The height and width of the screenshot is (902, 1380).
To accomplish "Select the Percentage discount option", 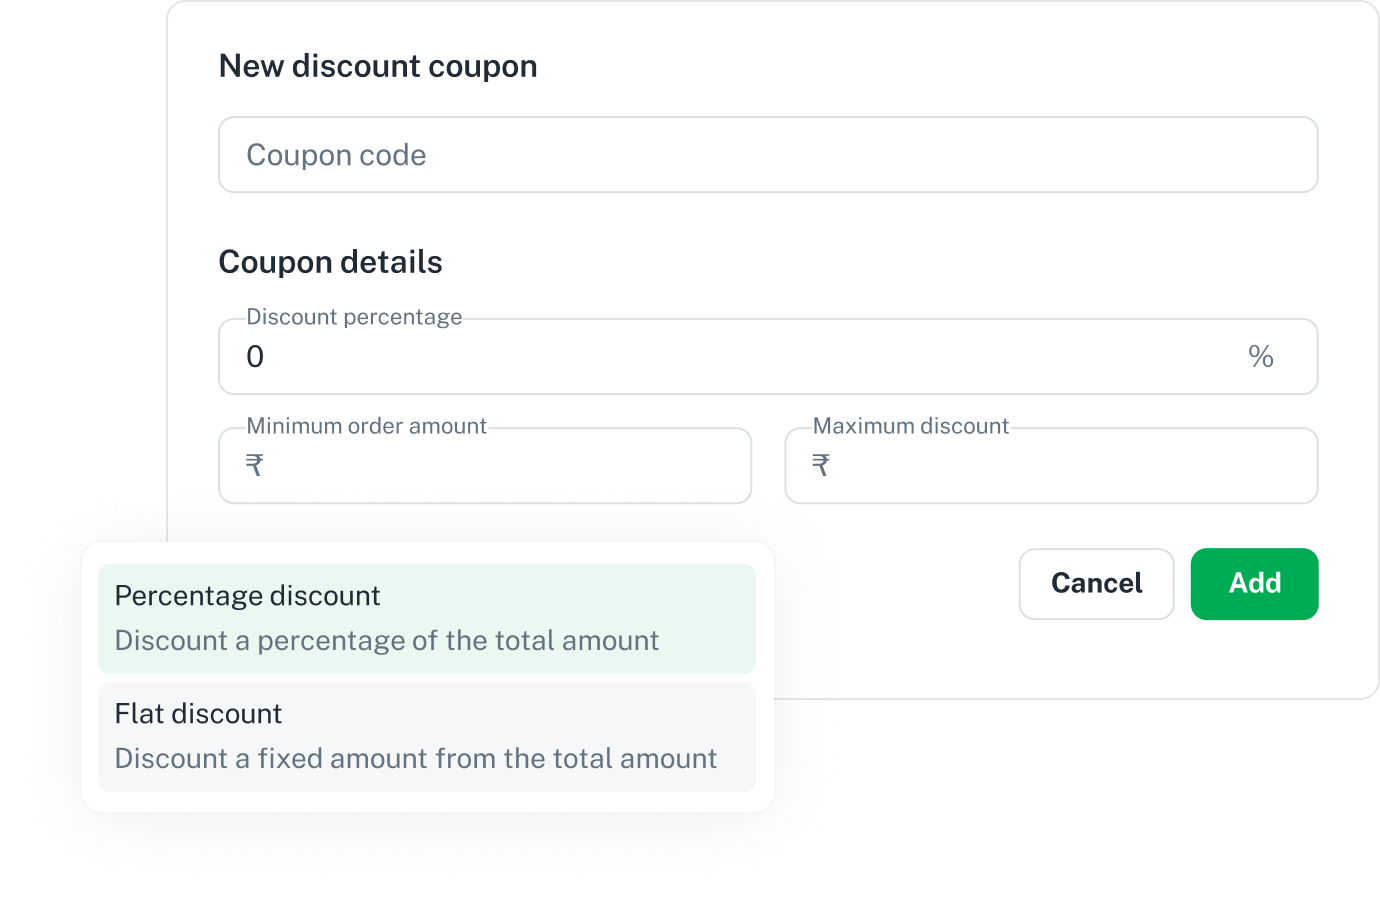I will point(426,618).
